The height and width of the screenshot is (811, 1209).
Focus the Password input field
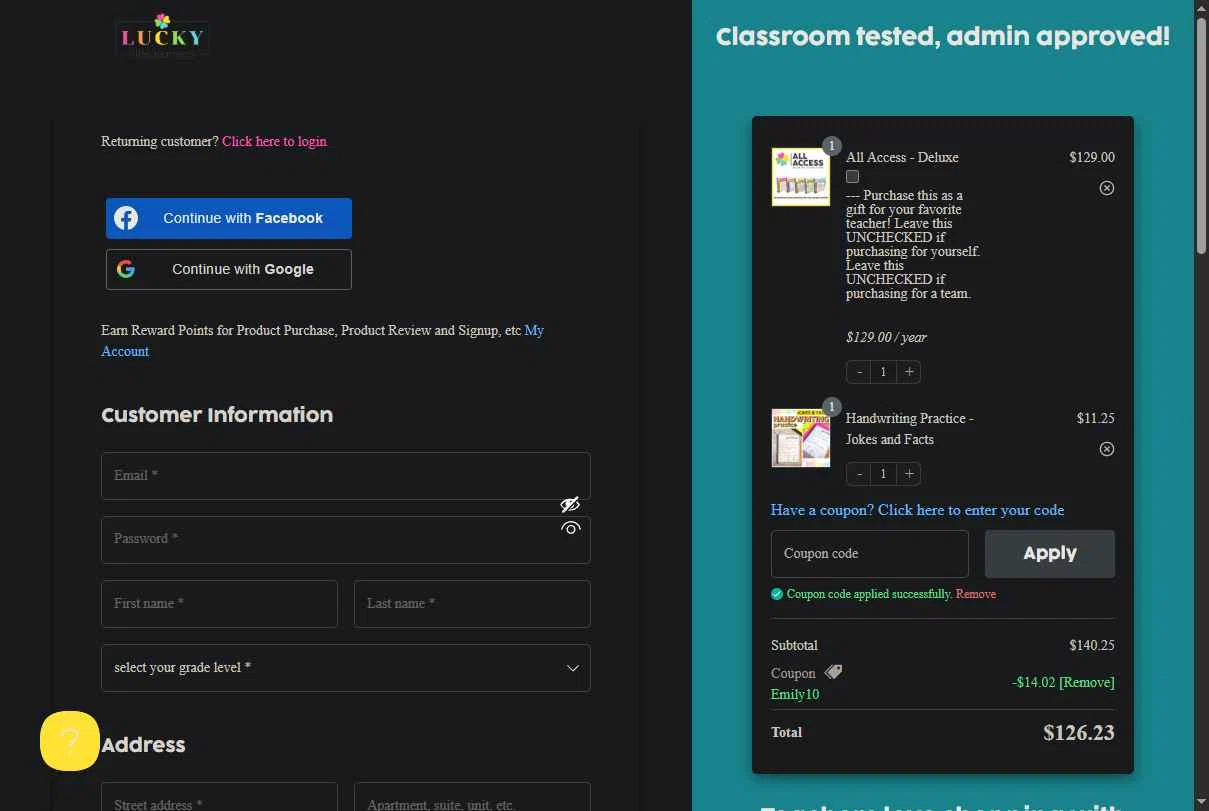point(346,540)
